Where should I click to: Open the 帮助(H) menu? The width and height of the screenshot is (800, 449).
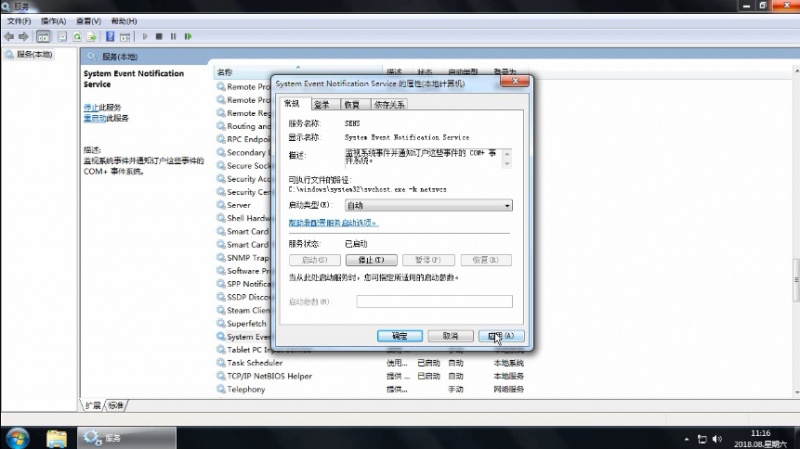point(124,21)
